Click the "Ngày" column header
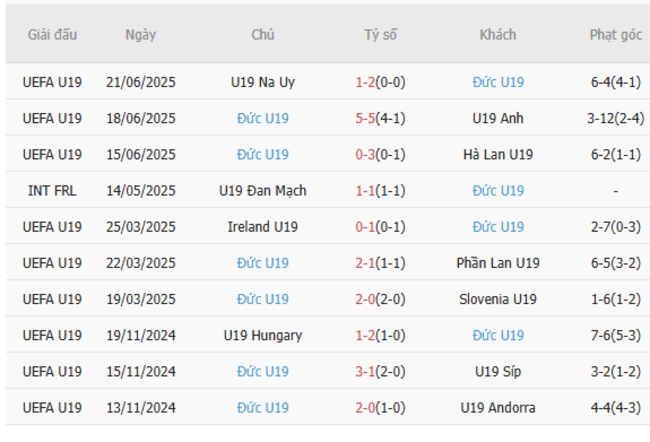The width and height of the screenshot is (650, 442). [x=140, y=35]
